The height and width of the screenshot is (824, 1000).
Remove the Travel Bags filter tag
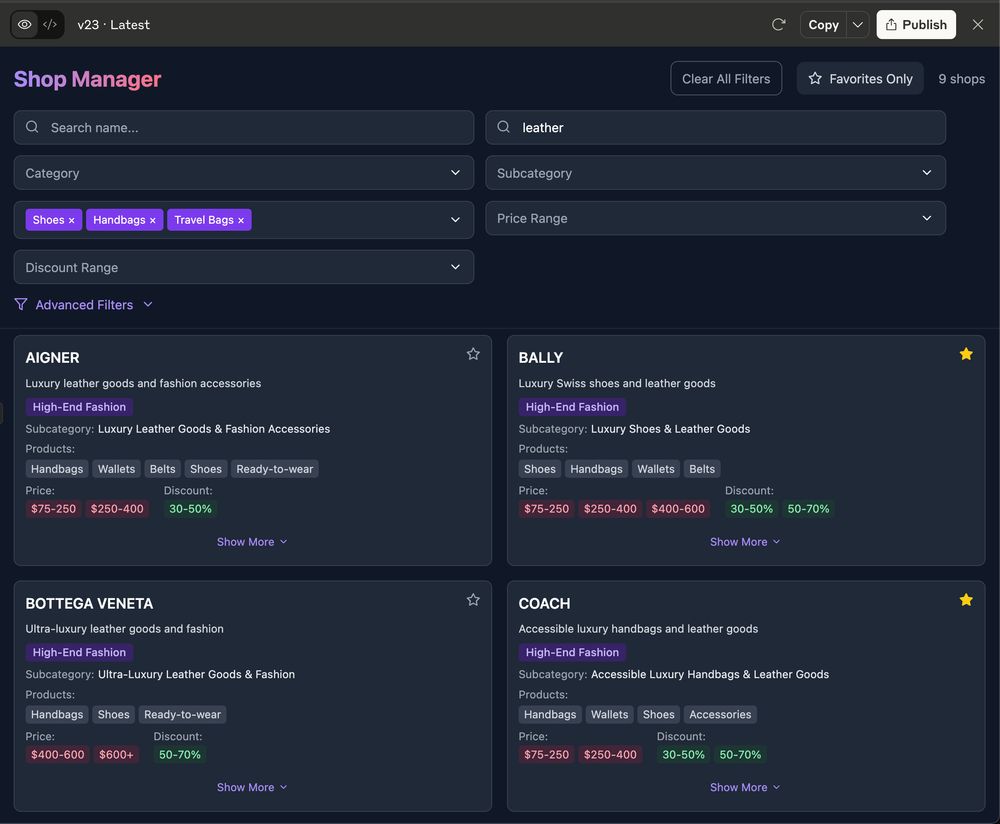tap(241, 221)
